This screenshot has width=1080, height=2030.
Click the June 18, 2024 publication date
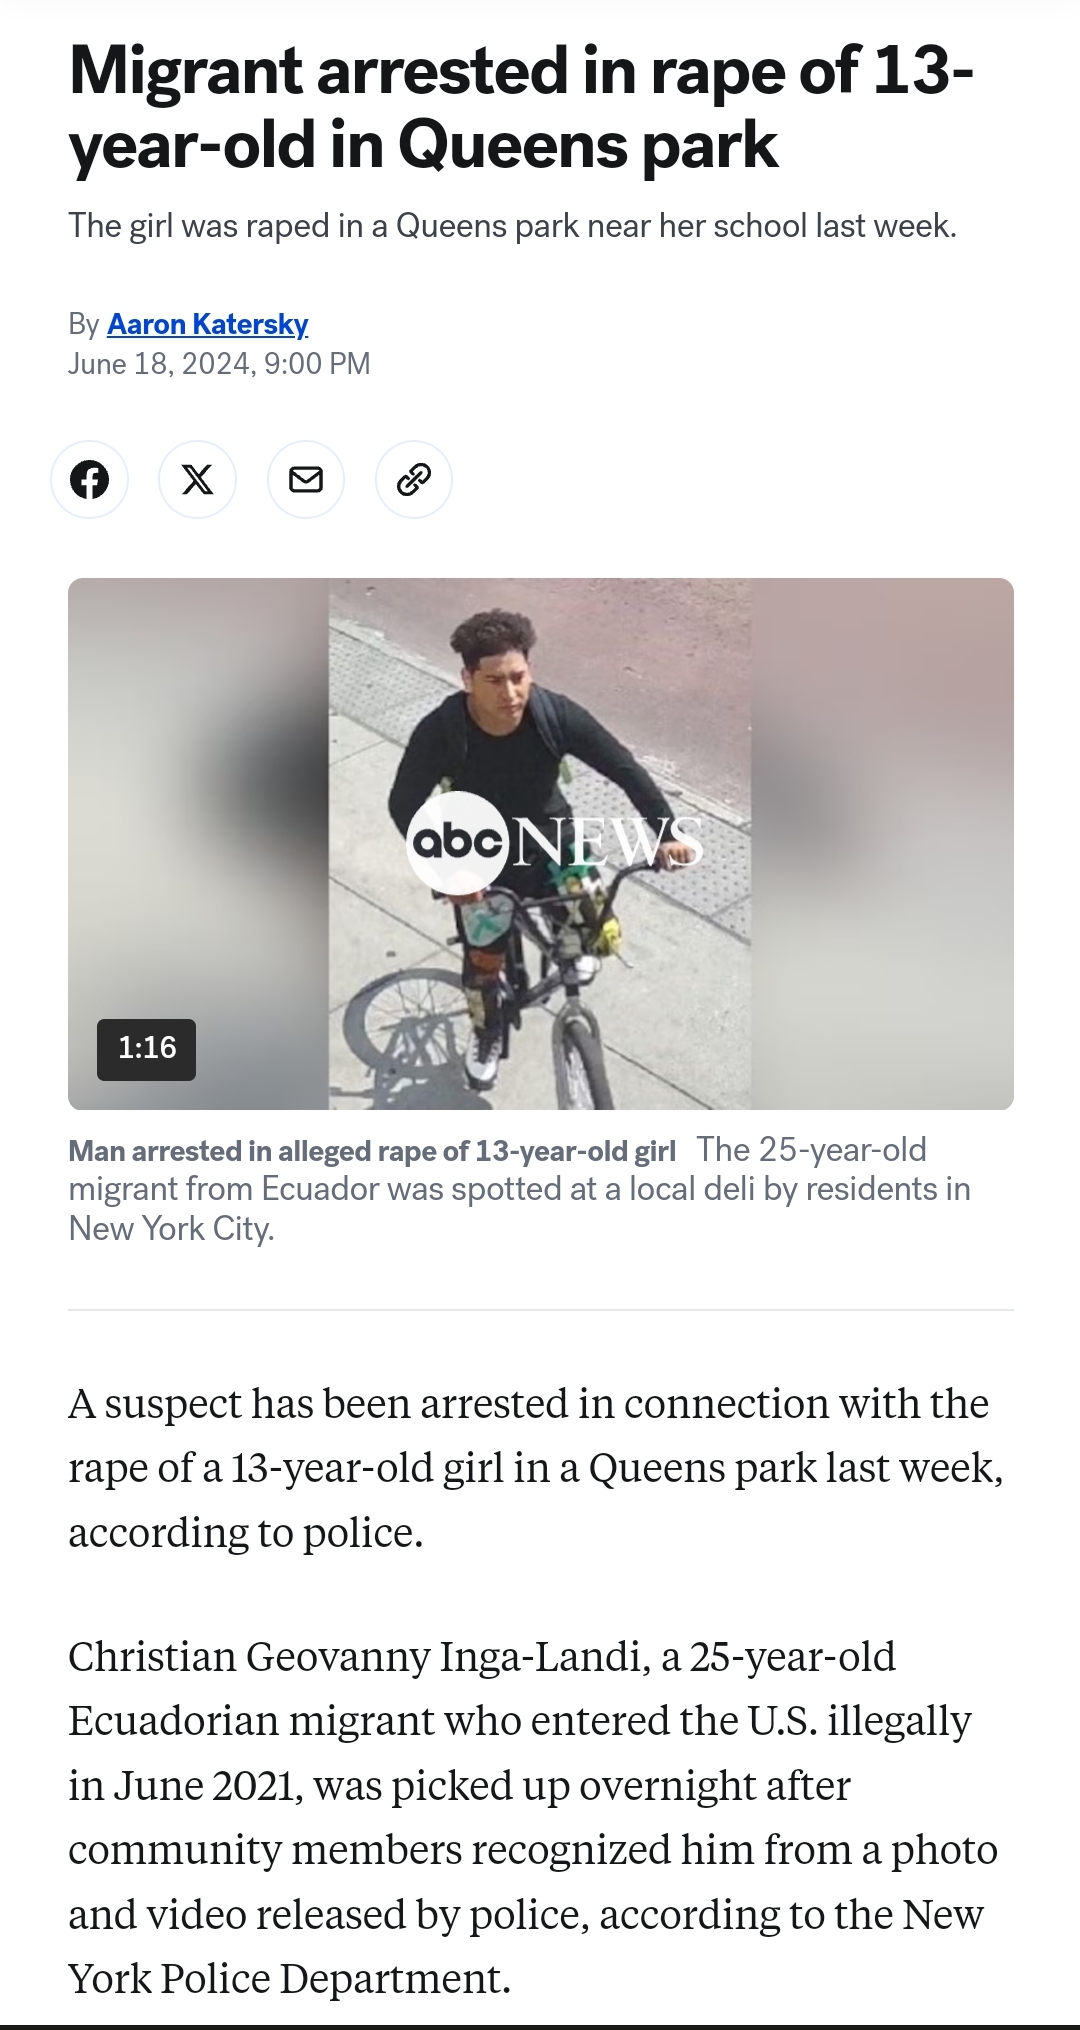[219, 364]
